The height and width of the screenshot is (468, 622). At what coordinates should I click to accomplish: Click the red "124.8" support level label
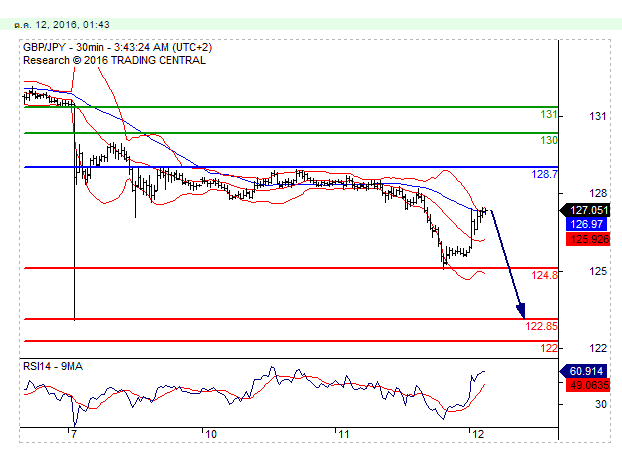544,275
